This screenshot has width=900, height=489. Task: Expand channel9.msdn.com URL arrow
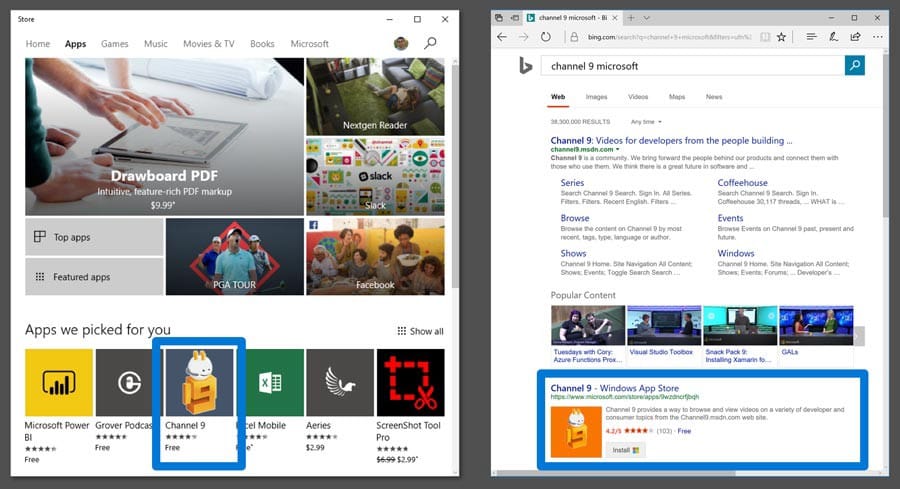[x=618, y=149]
